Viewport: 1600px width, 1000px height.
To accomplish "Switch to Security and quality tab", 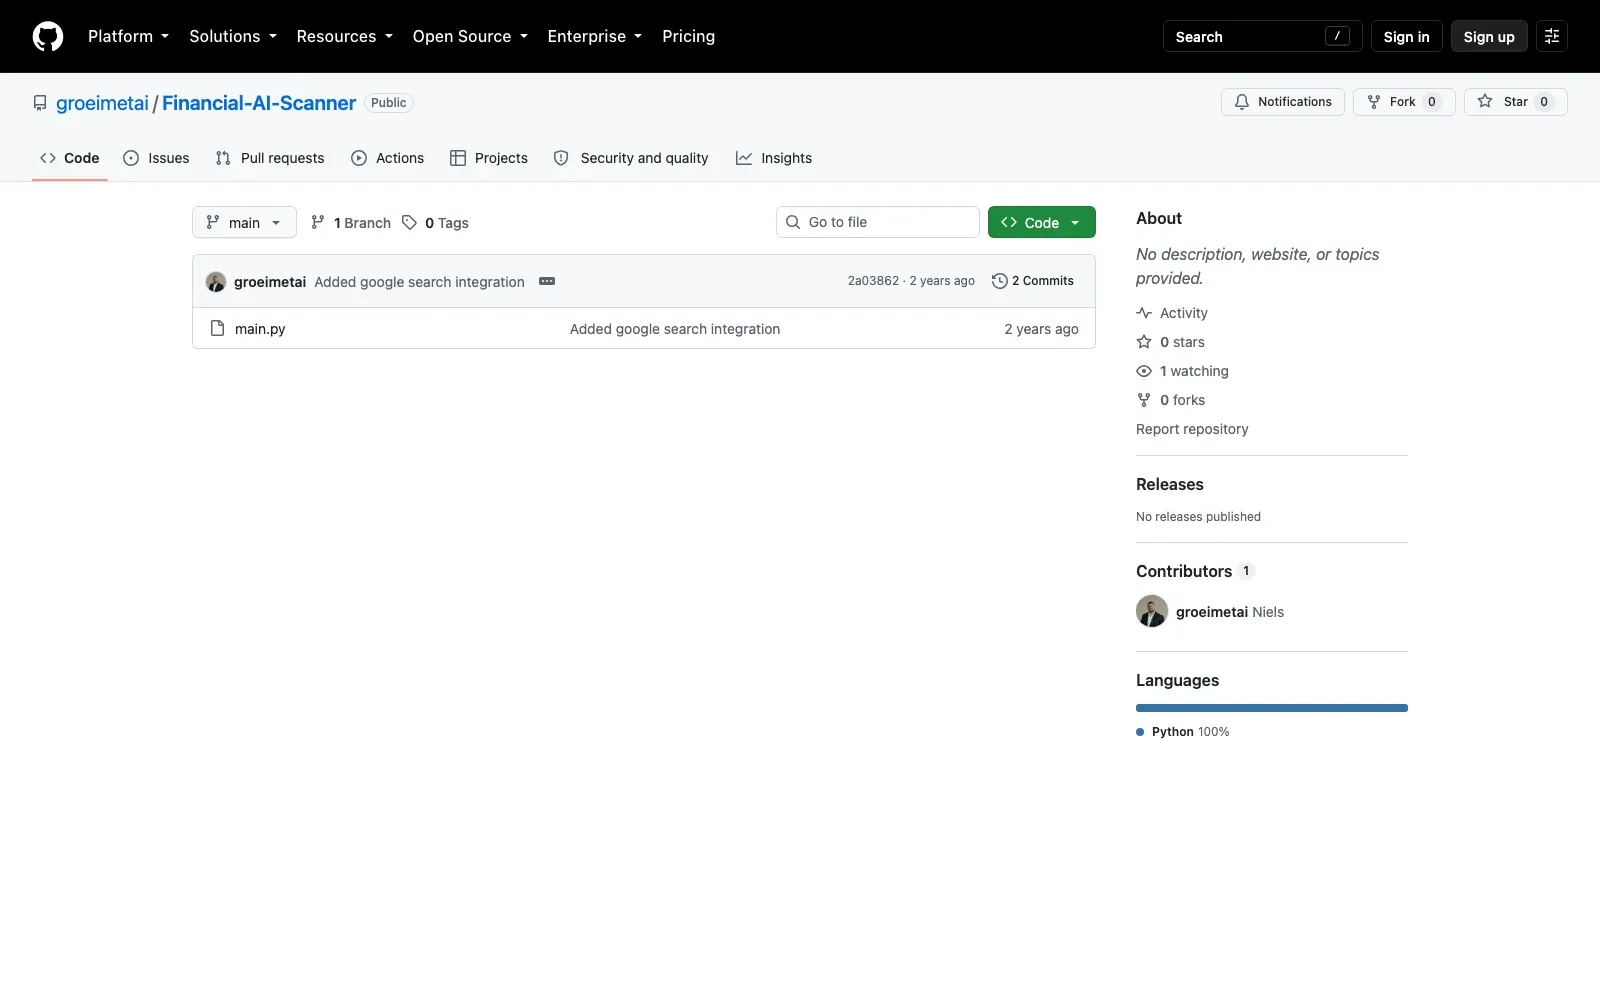I will point(631,158).
